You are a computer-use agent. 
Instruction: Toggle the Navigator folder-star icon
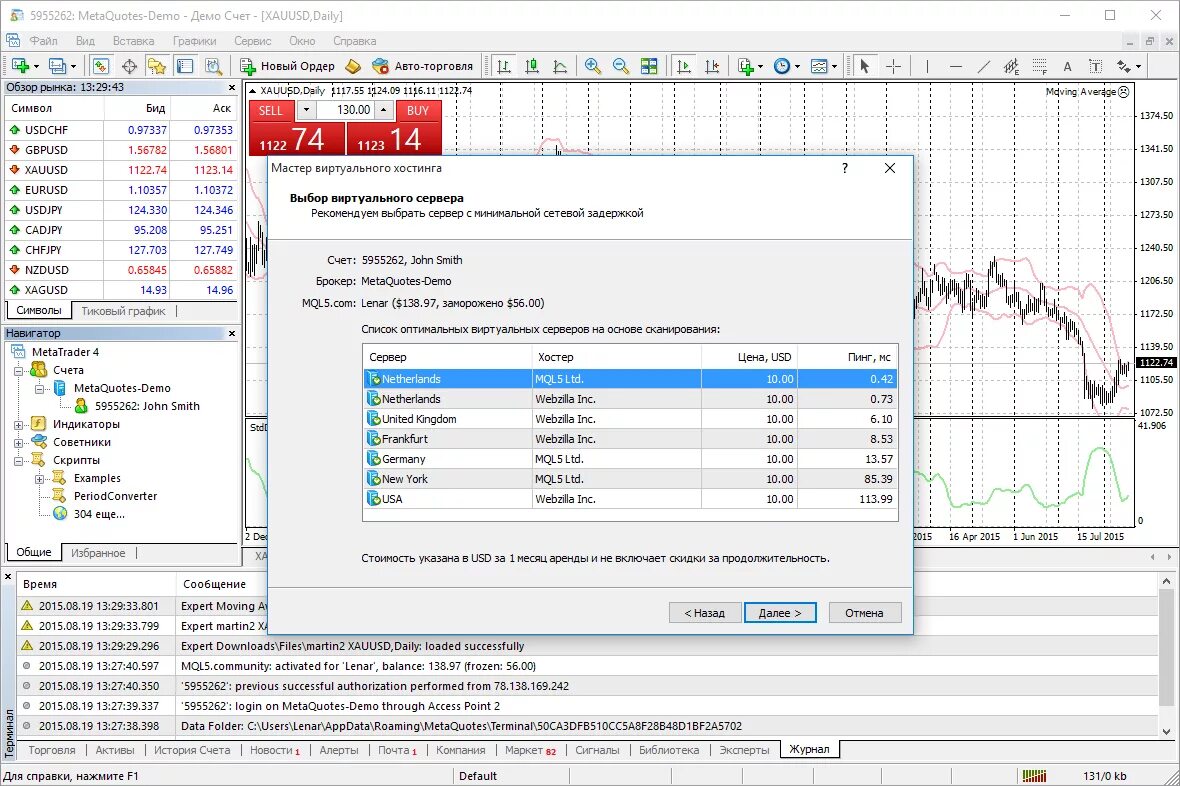(x=157, y=66)
